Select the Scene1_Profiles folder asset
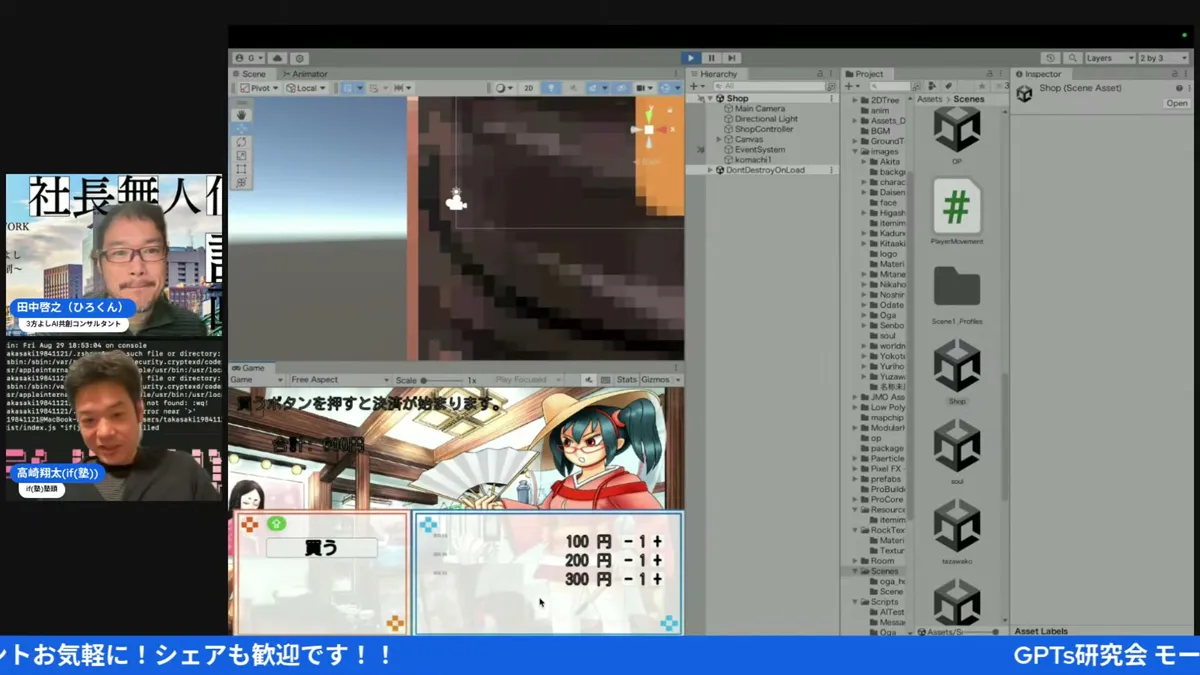 (957, 288)
